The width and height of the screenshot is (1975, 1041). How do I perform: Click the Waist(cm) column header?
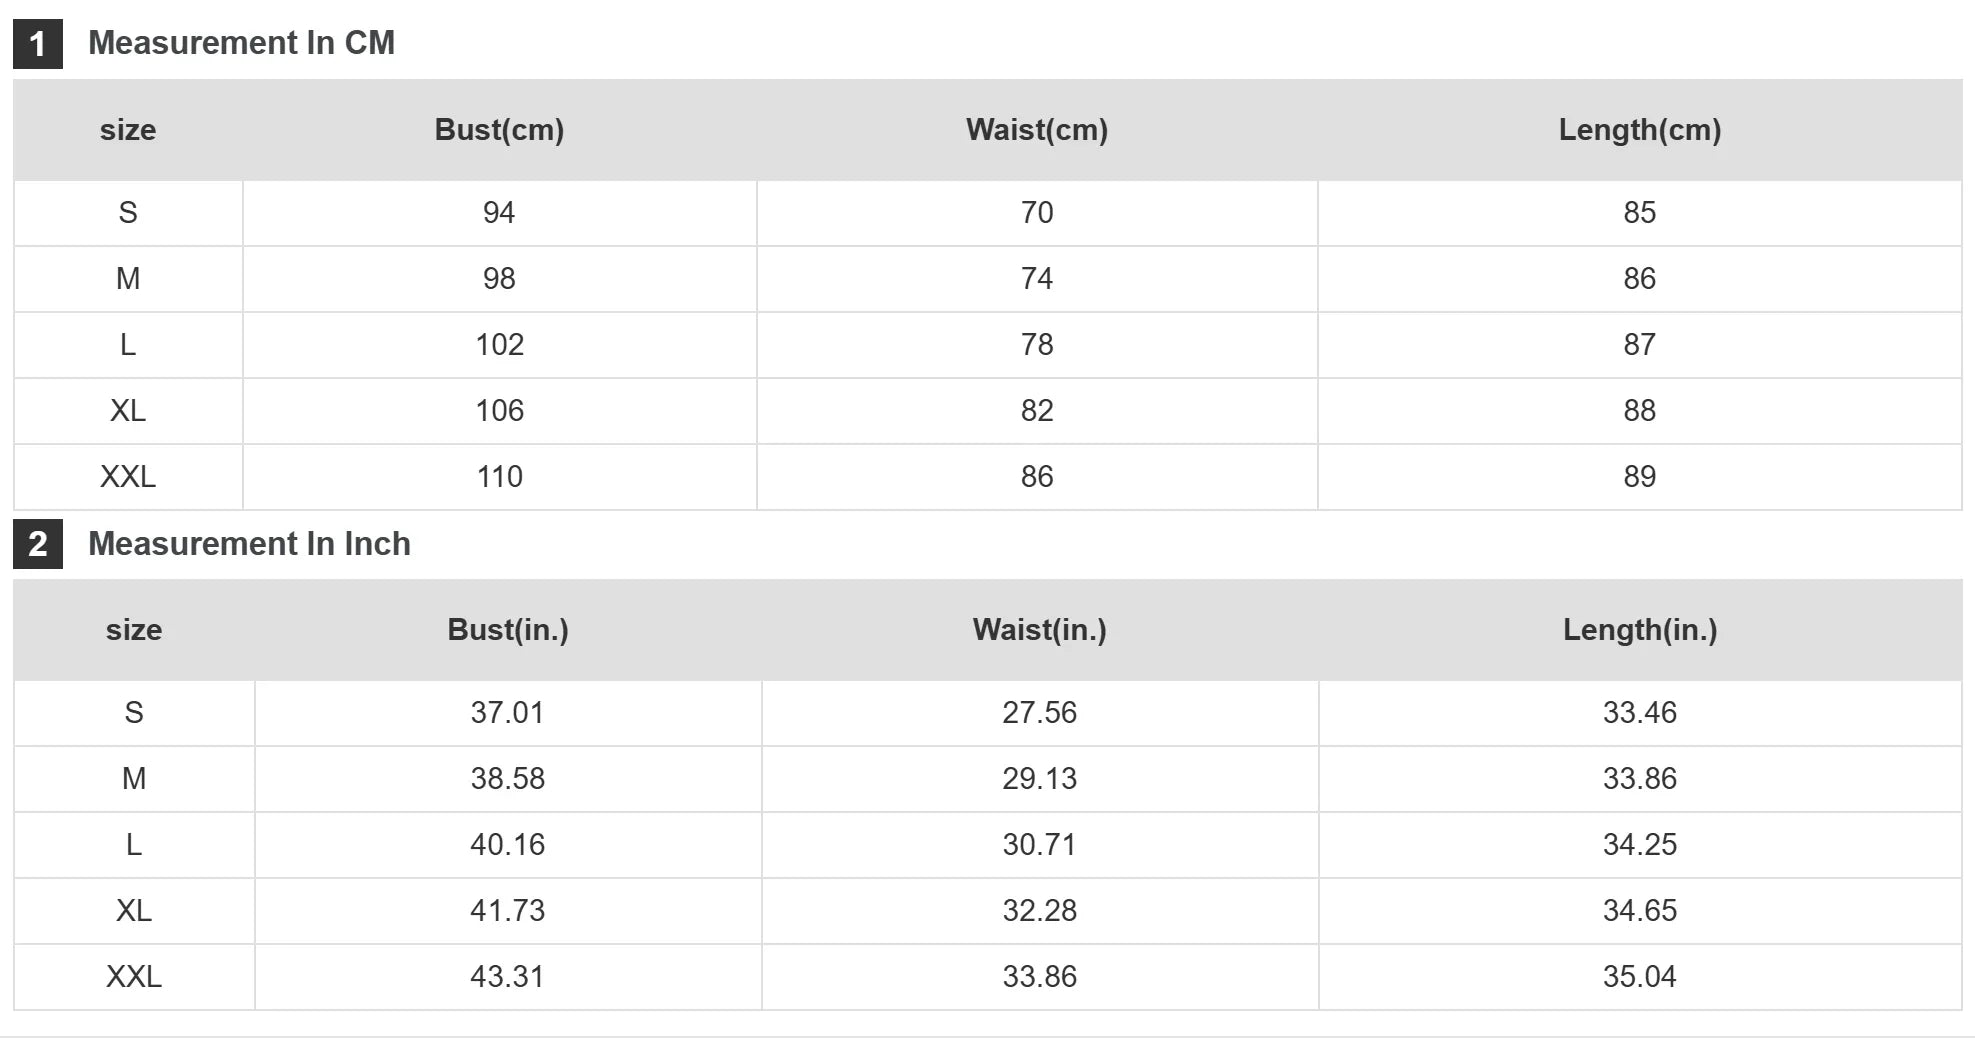coord(1037,130)
